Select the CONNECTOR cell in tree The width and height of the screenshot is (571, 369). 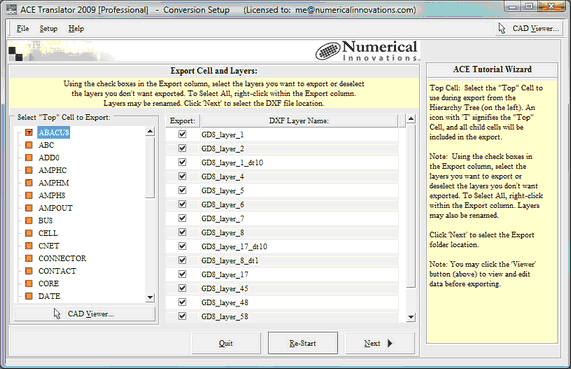[x=62, y=258]
